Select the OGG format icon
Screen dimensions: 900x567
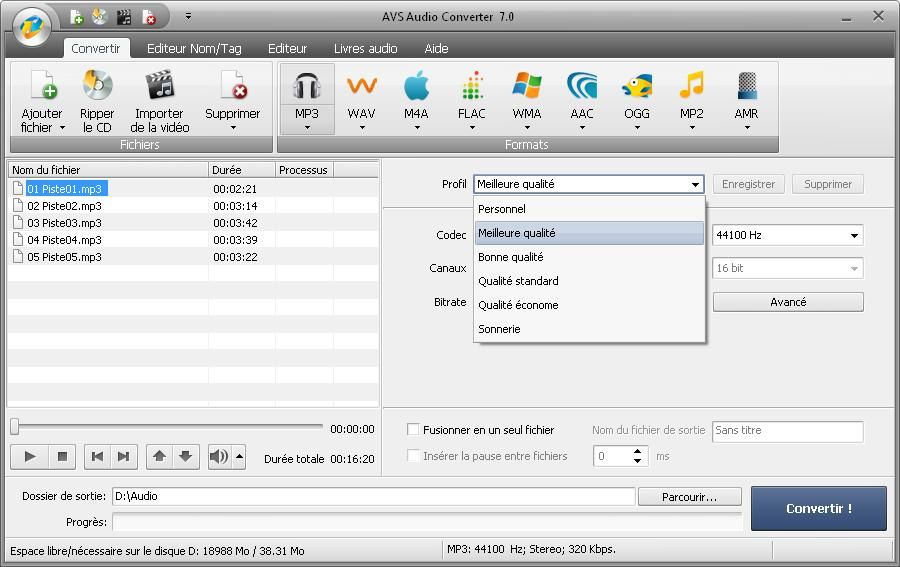[x=637, y=86]
